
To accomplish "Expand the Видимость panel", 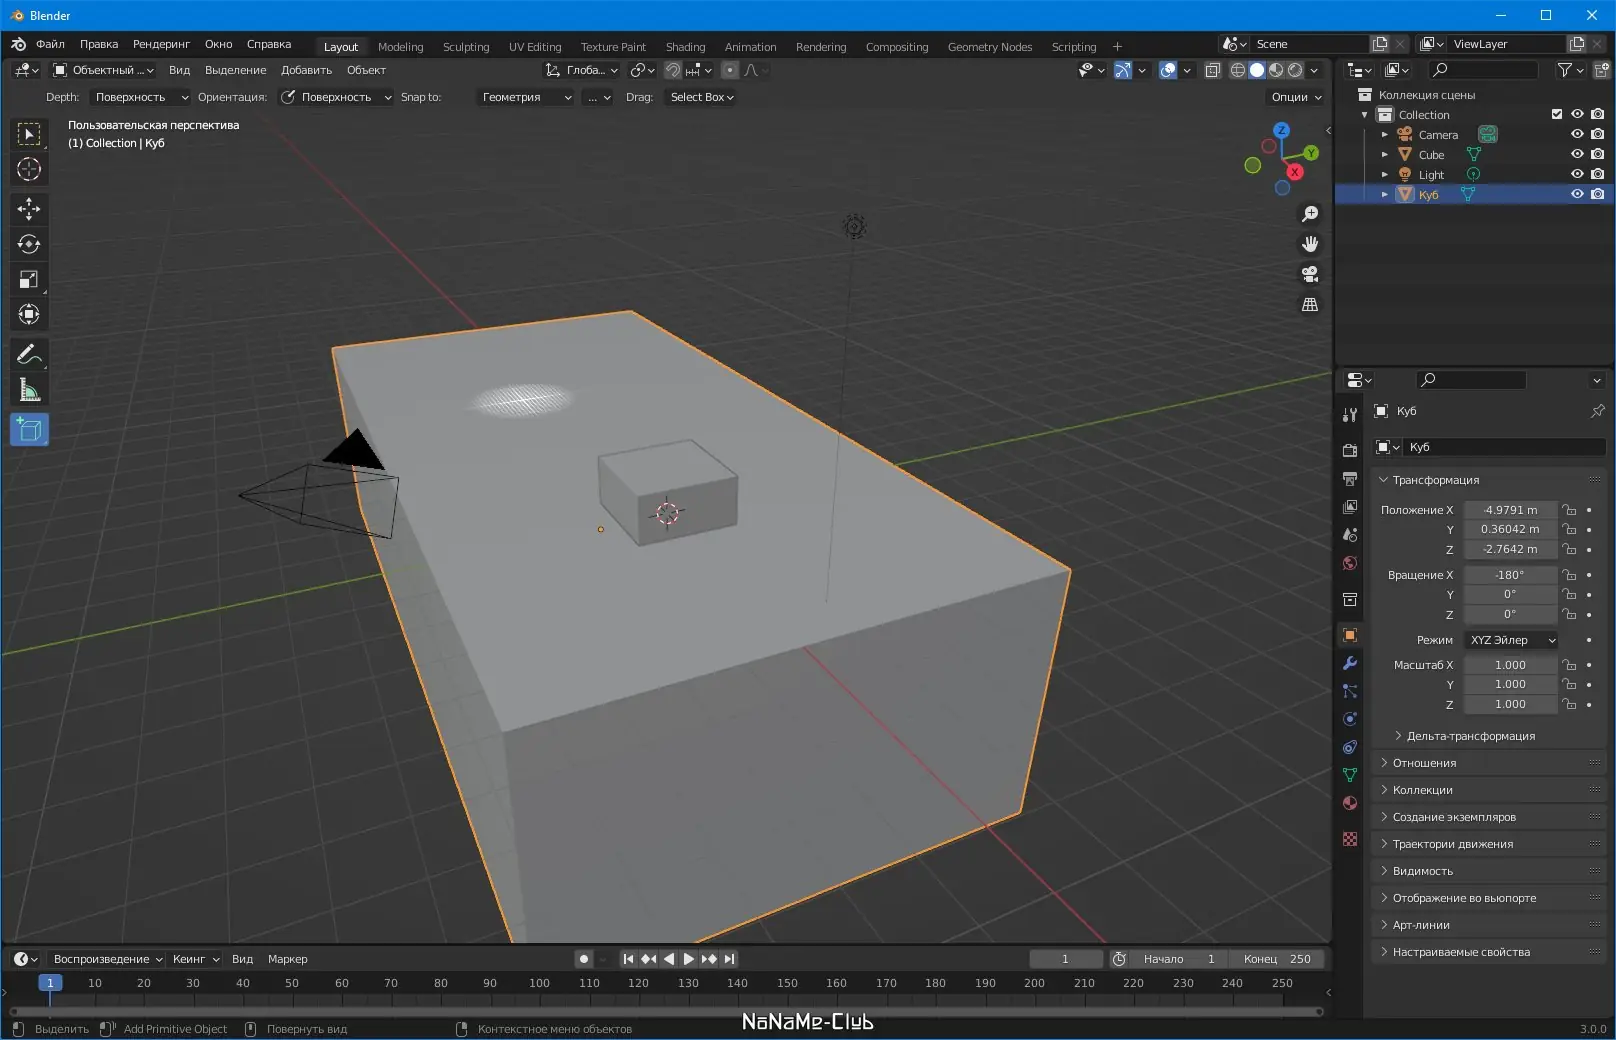I will (1422, 871).
